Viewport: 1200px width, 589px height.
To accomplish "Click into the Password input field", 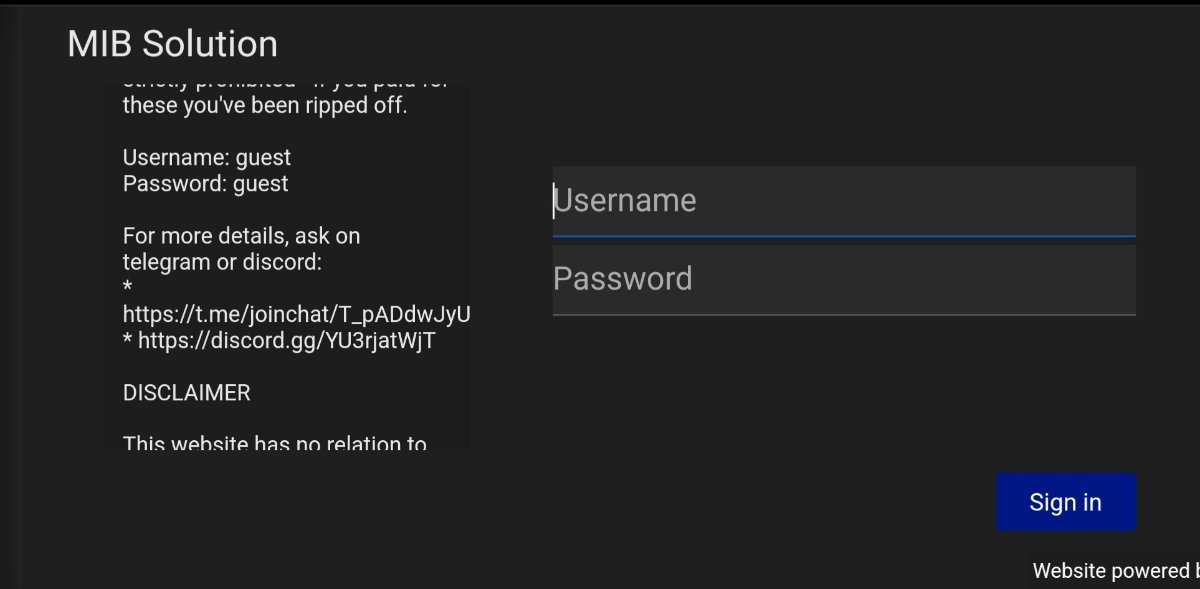I will [x=843, y=279].
